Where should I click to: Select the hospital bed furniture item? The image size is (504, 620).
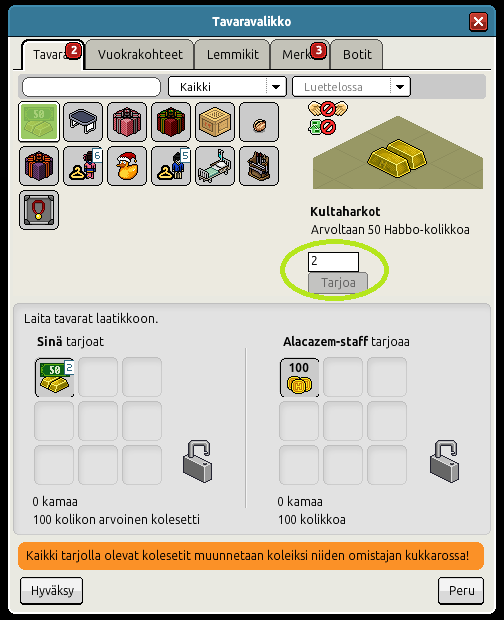point(215,166)
